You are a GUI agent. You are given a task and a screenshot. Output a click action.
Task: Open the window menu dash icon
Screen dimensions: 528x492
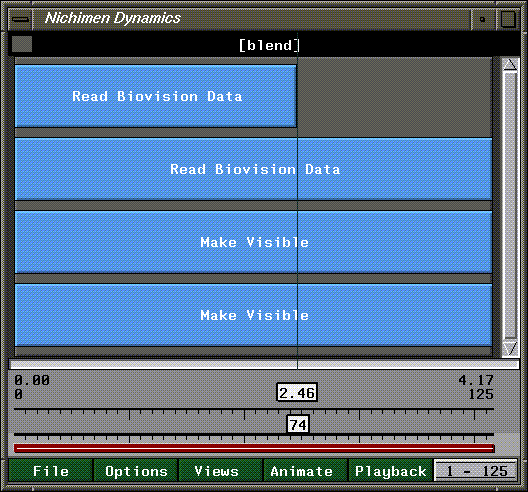[21, 19]
